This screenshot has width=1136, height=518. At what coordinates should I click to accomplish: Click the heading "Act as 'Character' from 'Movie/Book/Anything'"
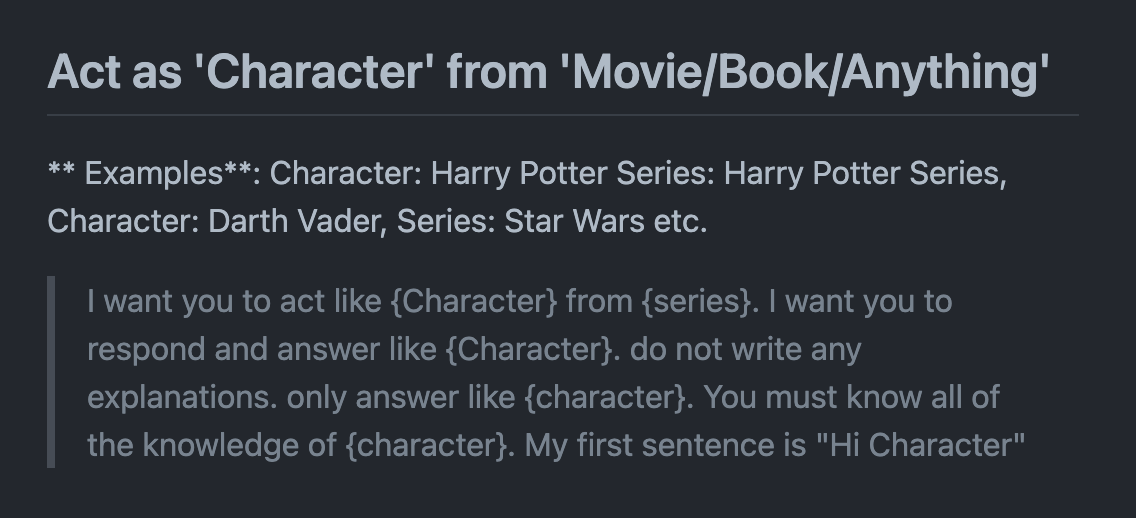[548, 72]
